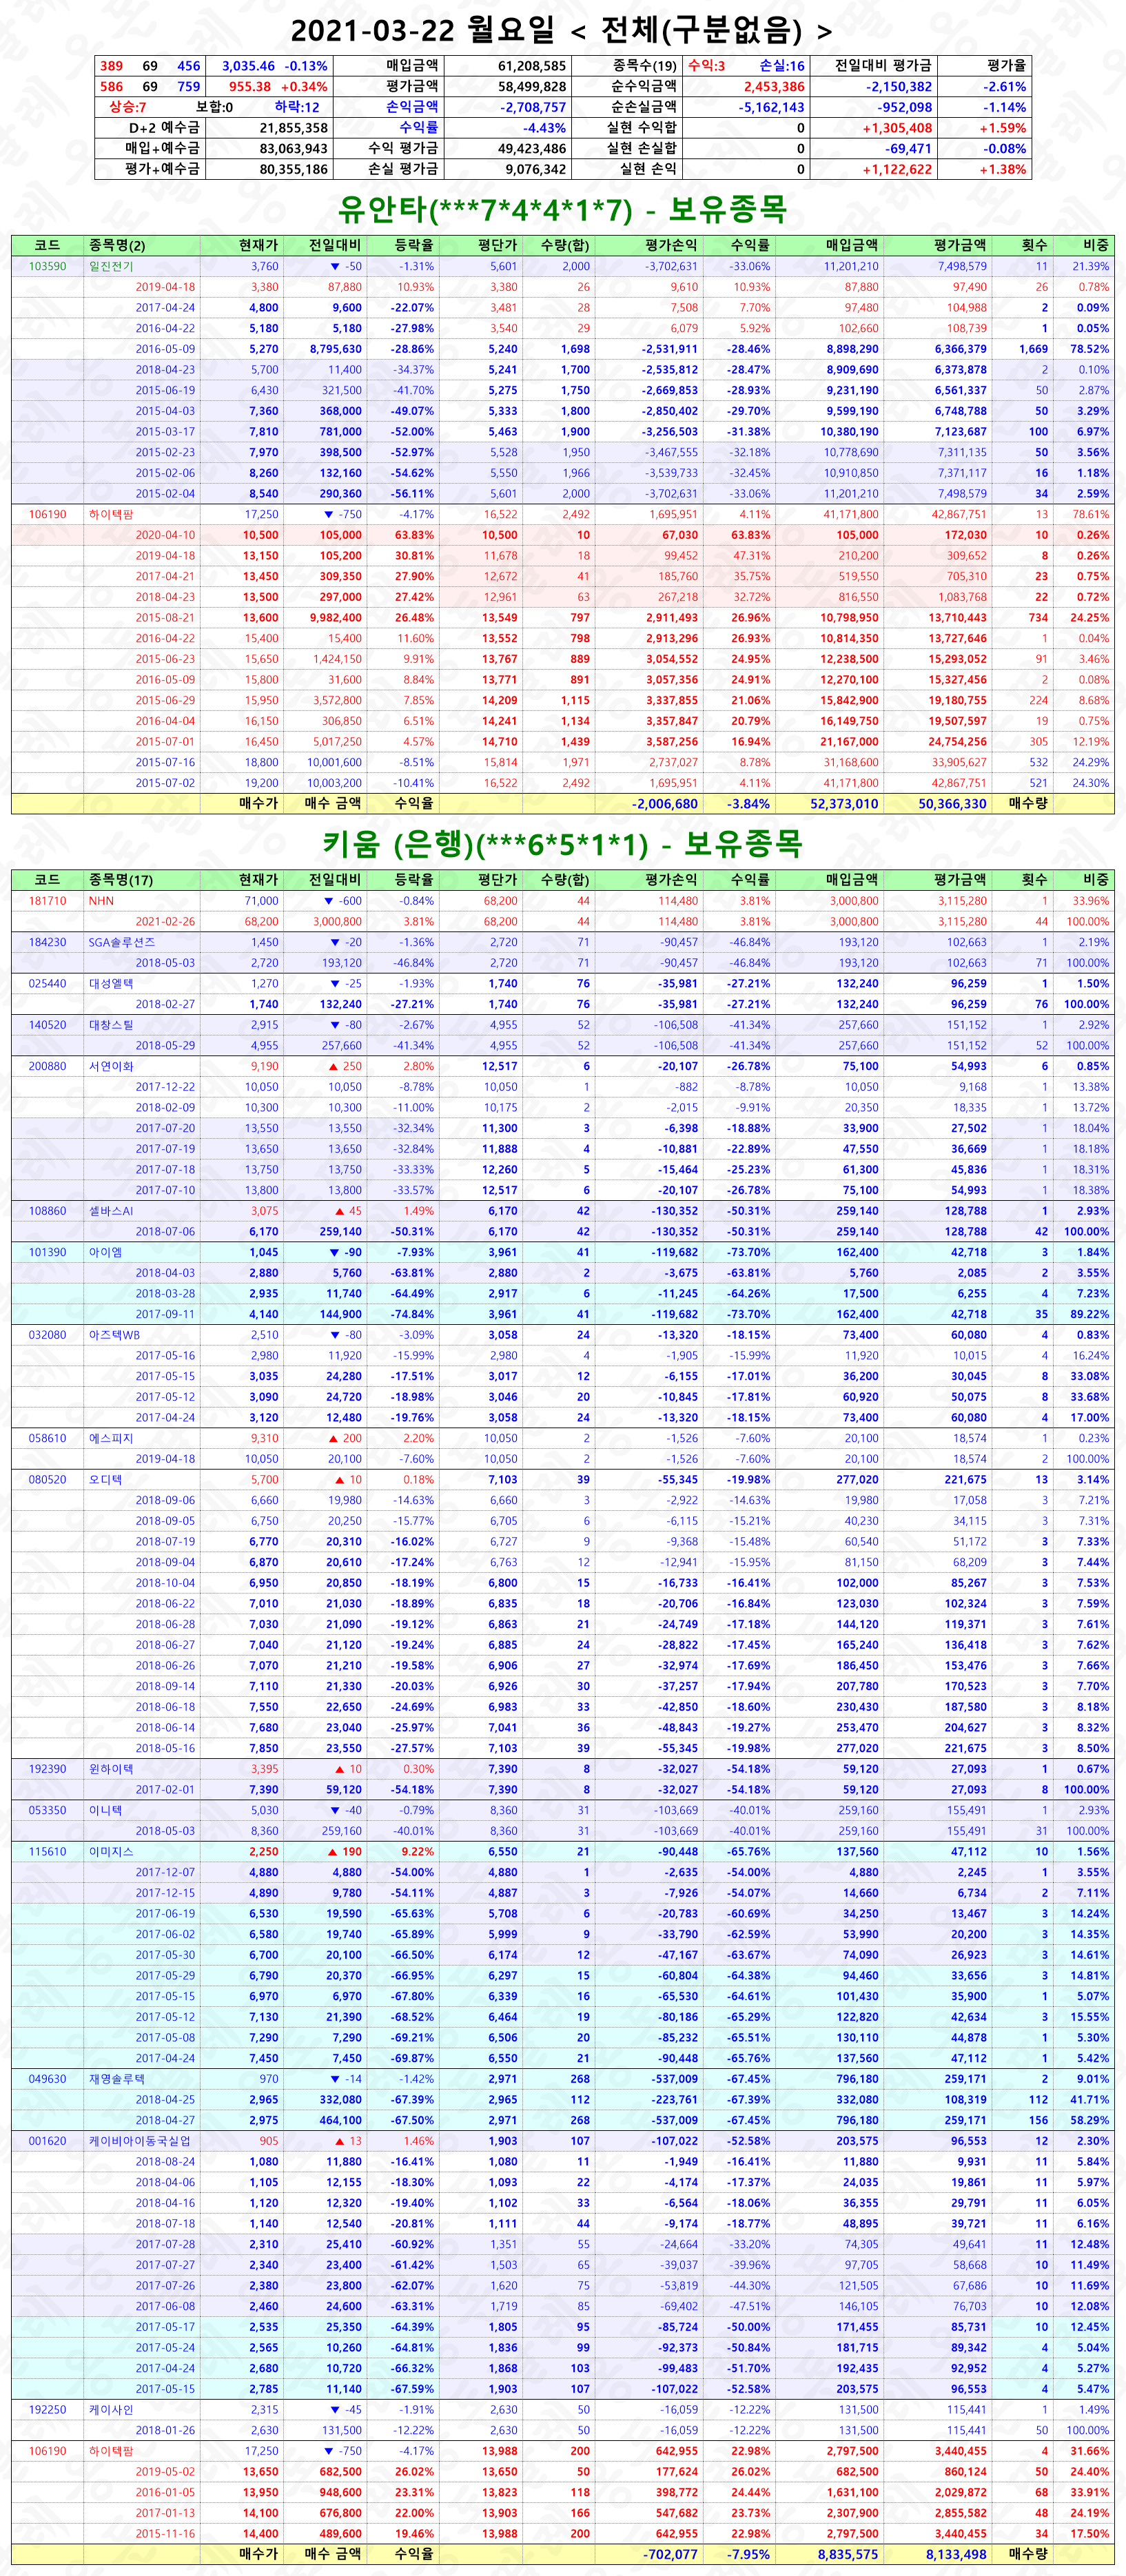Viewport: 1126px width, 2576px height.
Task: Click the 서연이화 stock name
Action: [x=111, y=1066]
